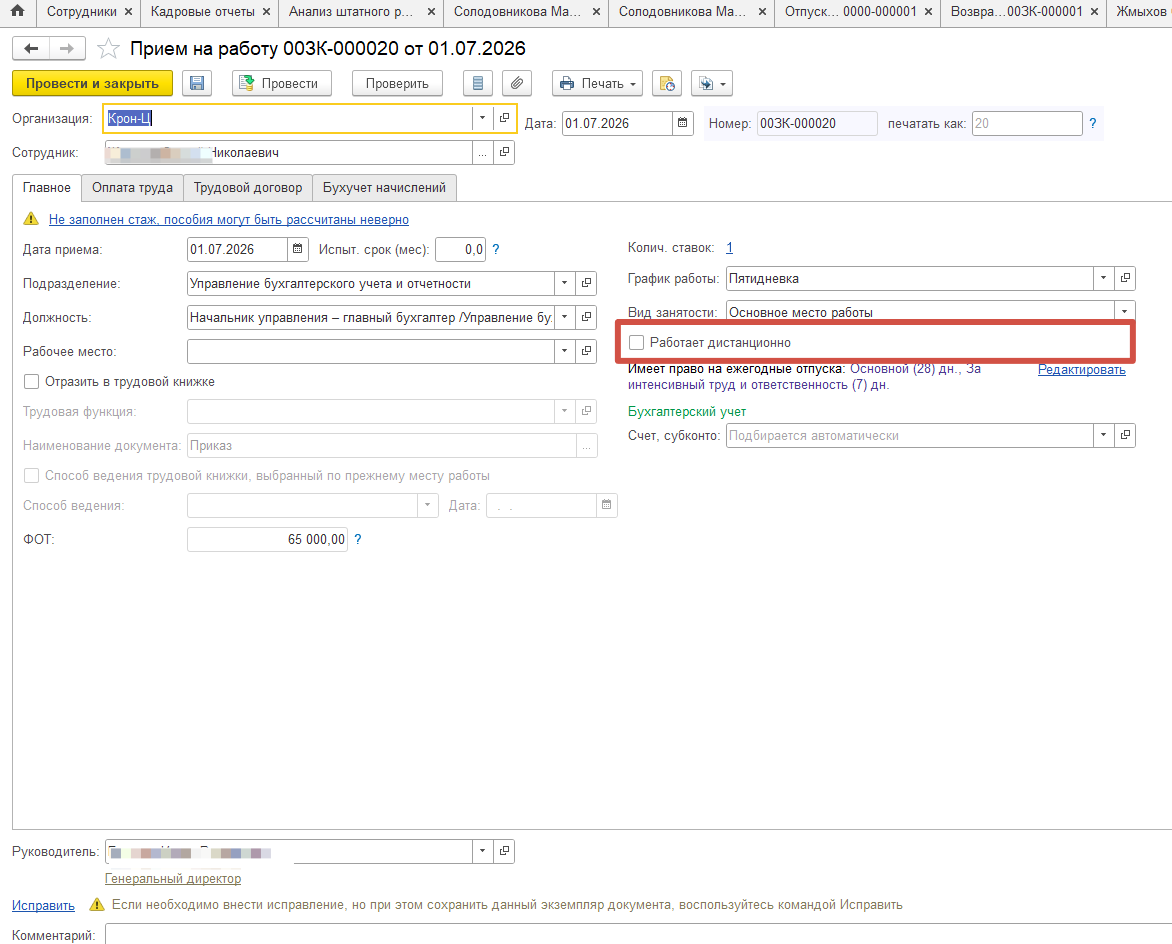Open create-based-on dropdown button
This screenshot has height=944, width=1172.
pyautogui.click(x=712, y=83)
